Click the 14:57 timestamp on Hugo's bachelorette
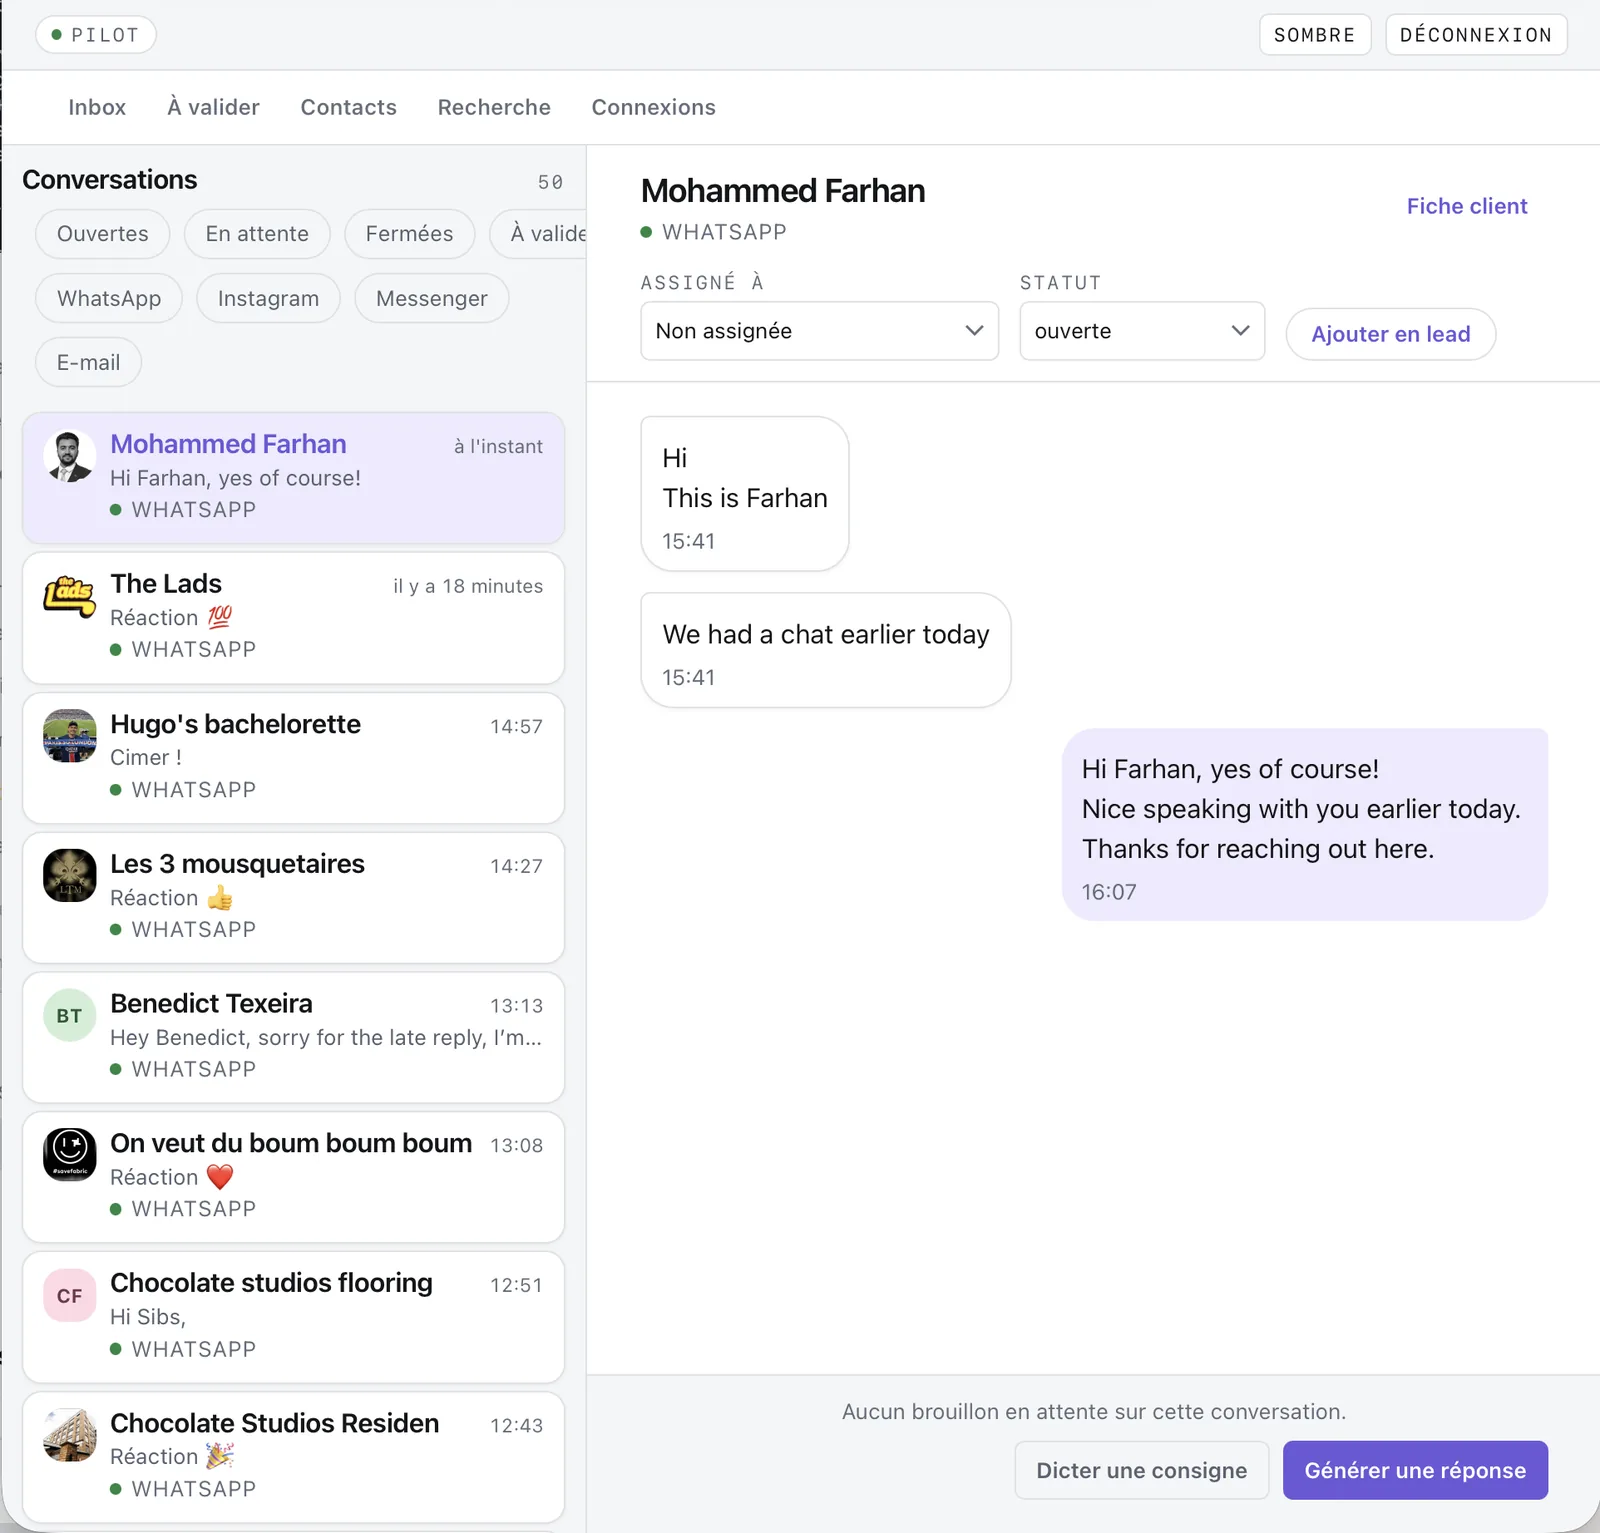 [516, 726]
